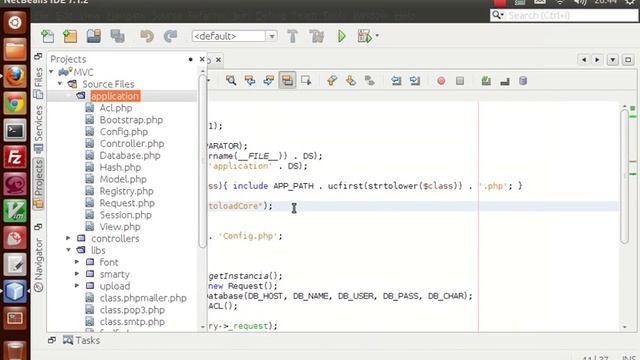Click the Debug Project toolbar icon
Image resolution: width=640 pixels, height=360 pixels.
pos(364,36)
